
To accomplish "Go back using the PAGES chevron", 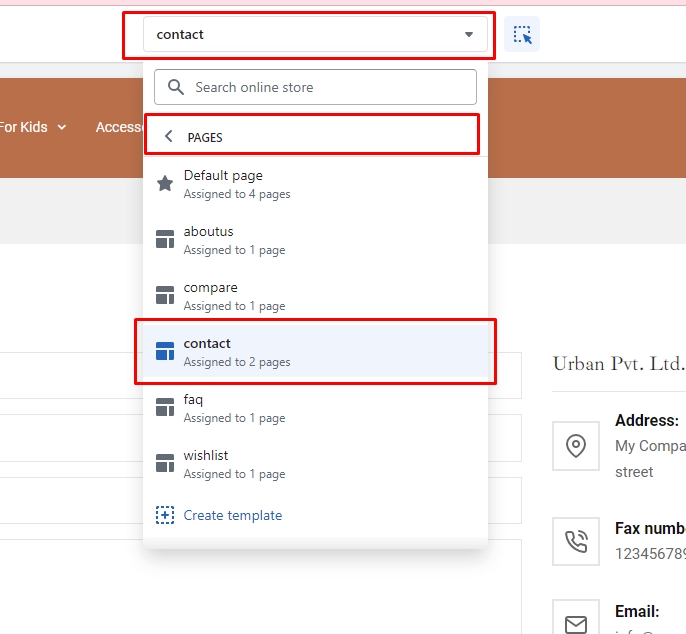I will [168, 136].
